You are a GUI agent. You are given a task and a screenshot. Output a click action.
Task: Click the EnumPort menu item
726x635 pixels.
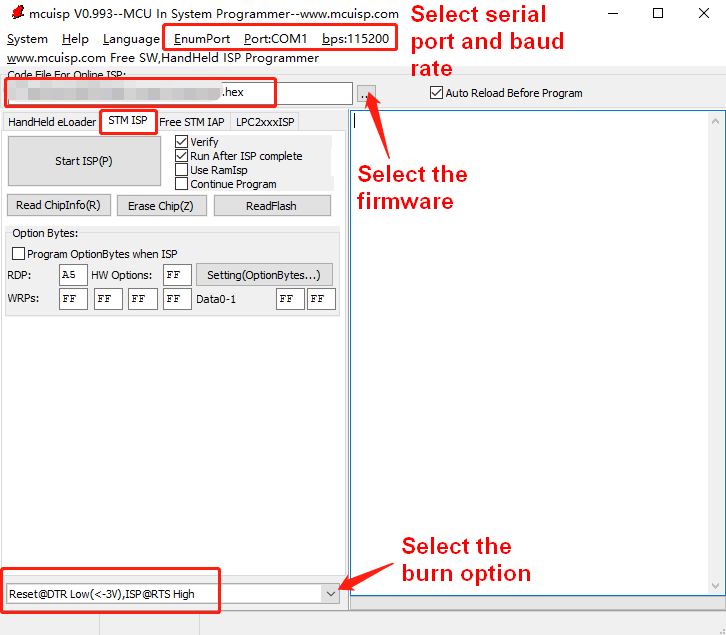tap(201, 39)
